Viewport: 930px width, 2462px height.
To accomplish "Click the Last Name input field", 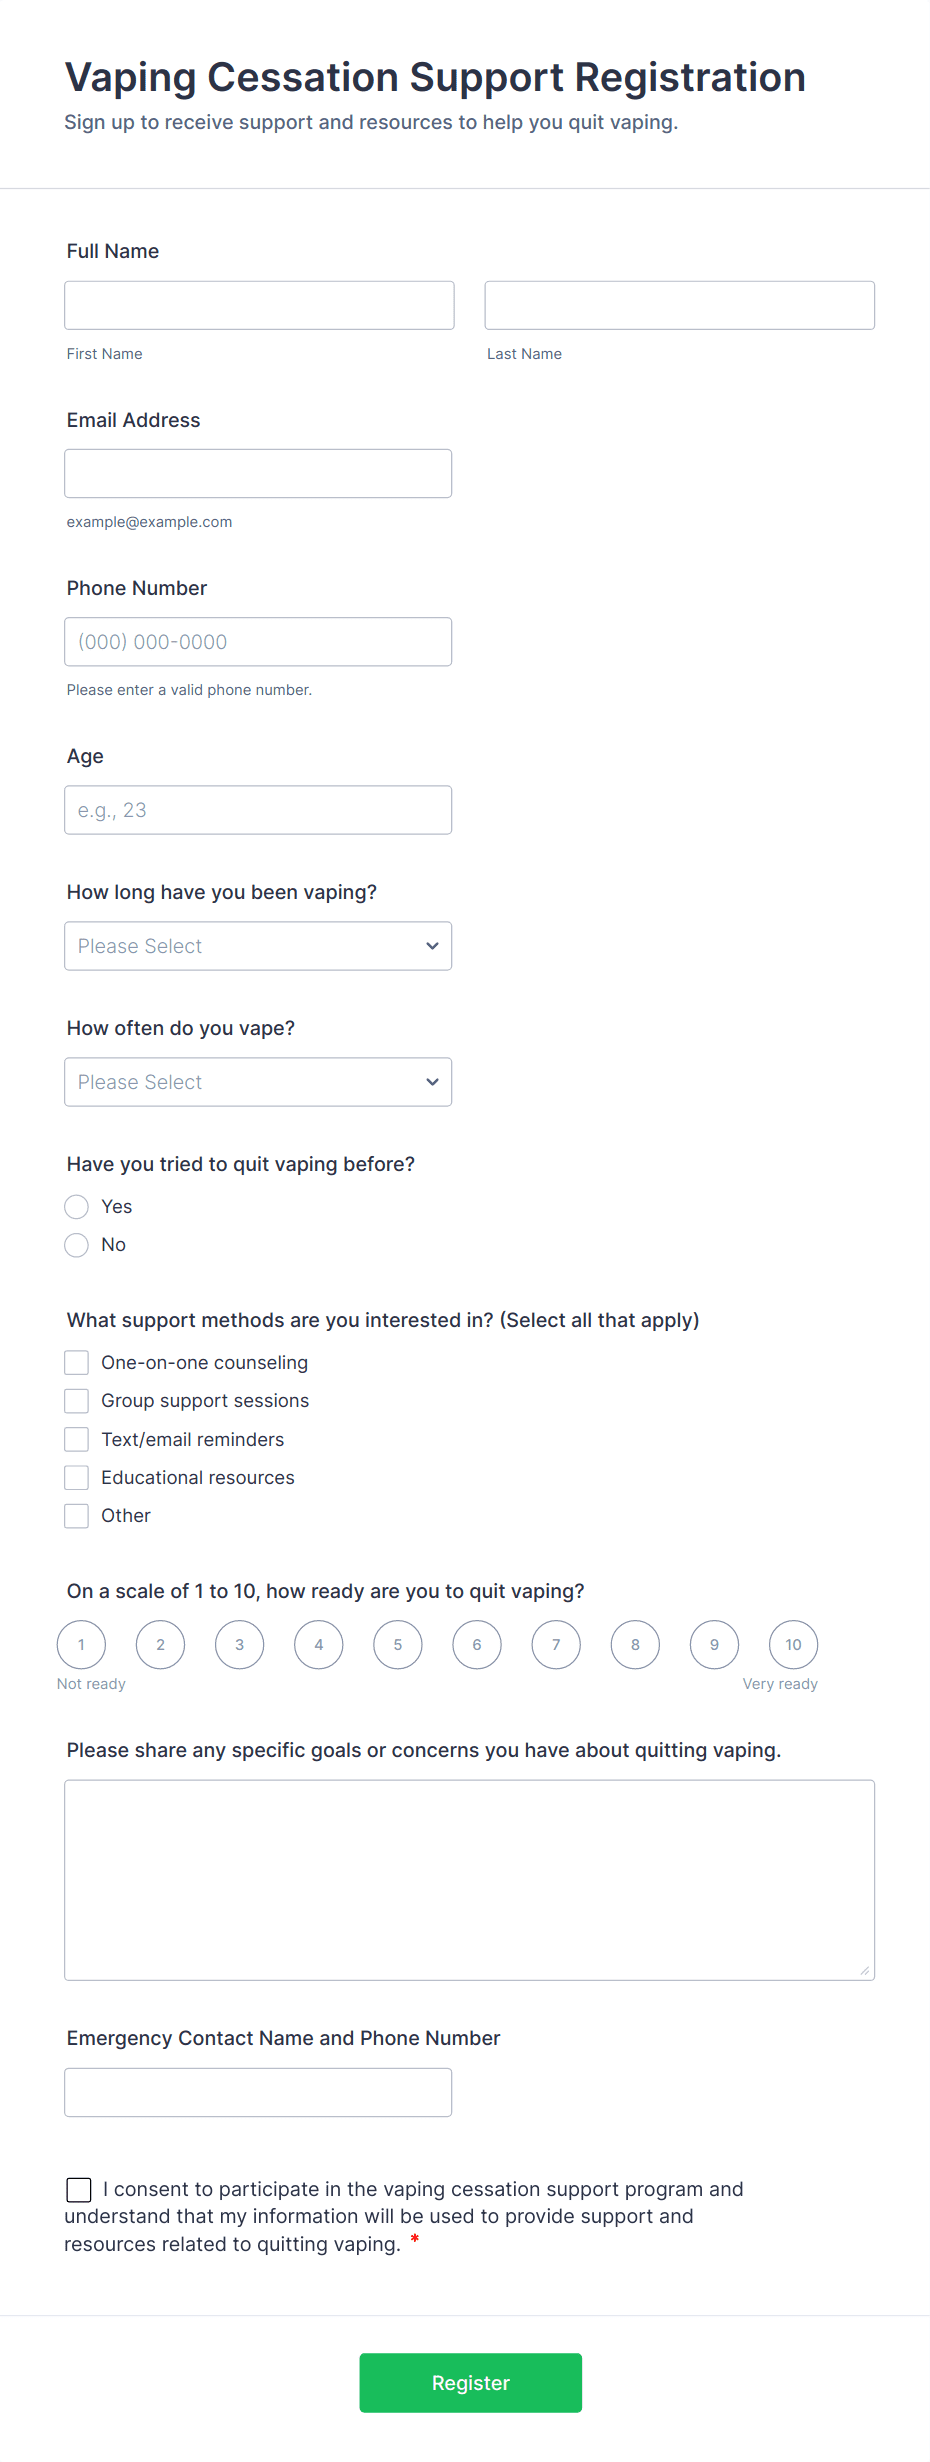I will [679, 305].
